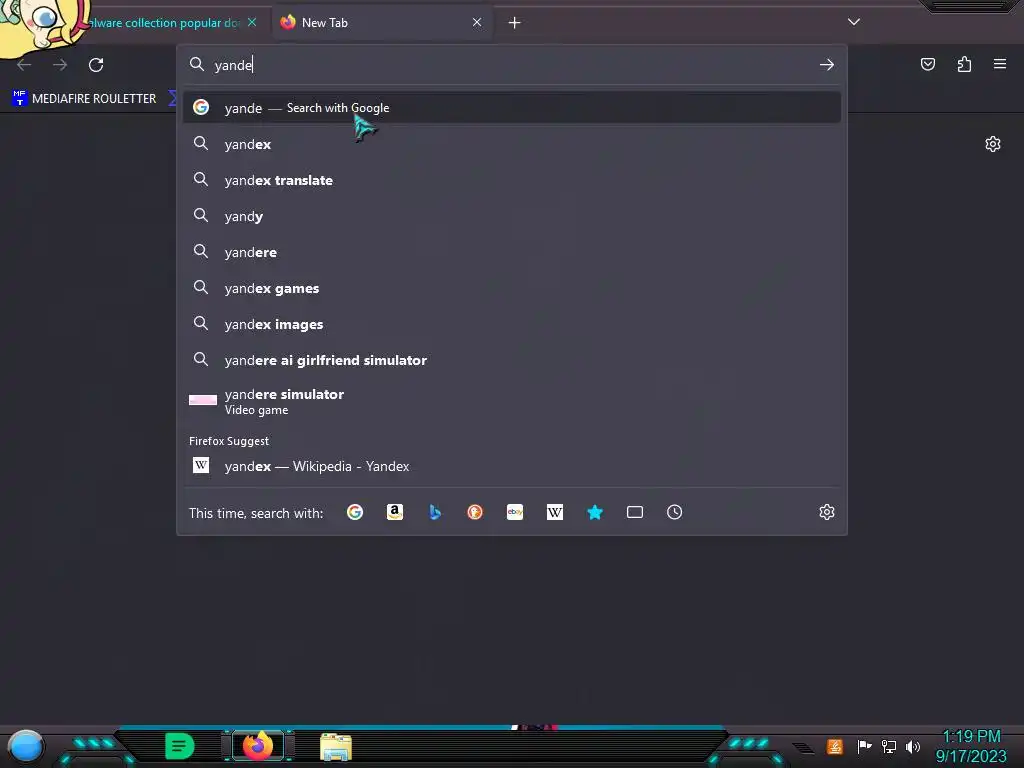This screenshot has height=768, width=1024.
Task: Close the malware collection tab
Action: click(x=252, y=23)
